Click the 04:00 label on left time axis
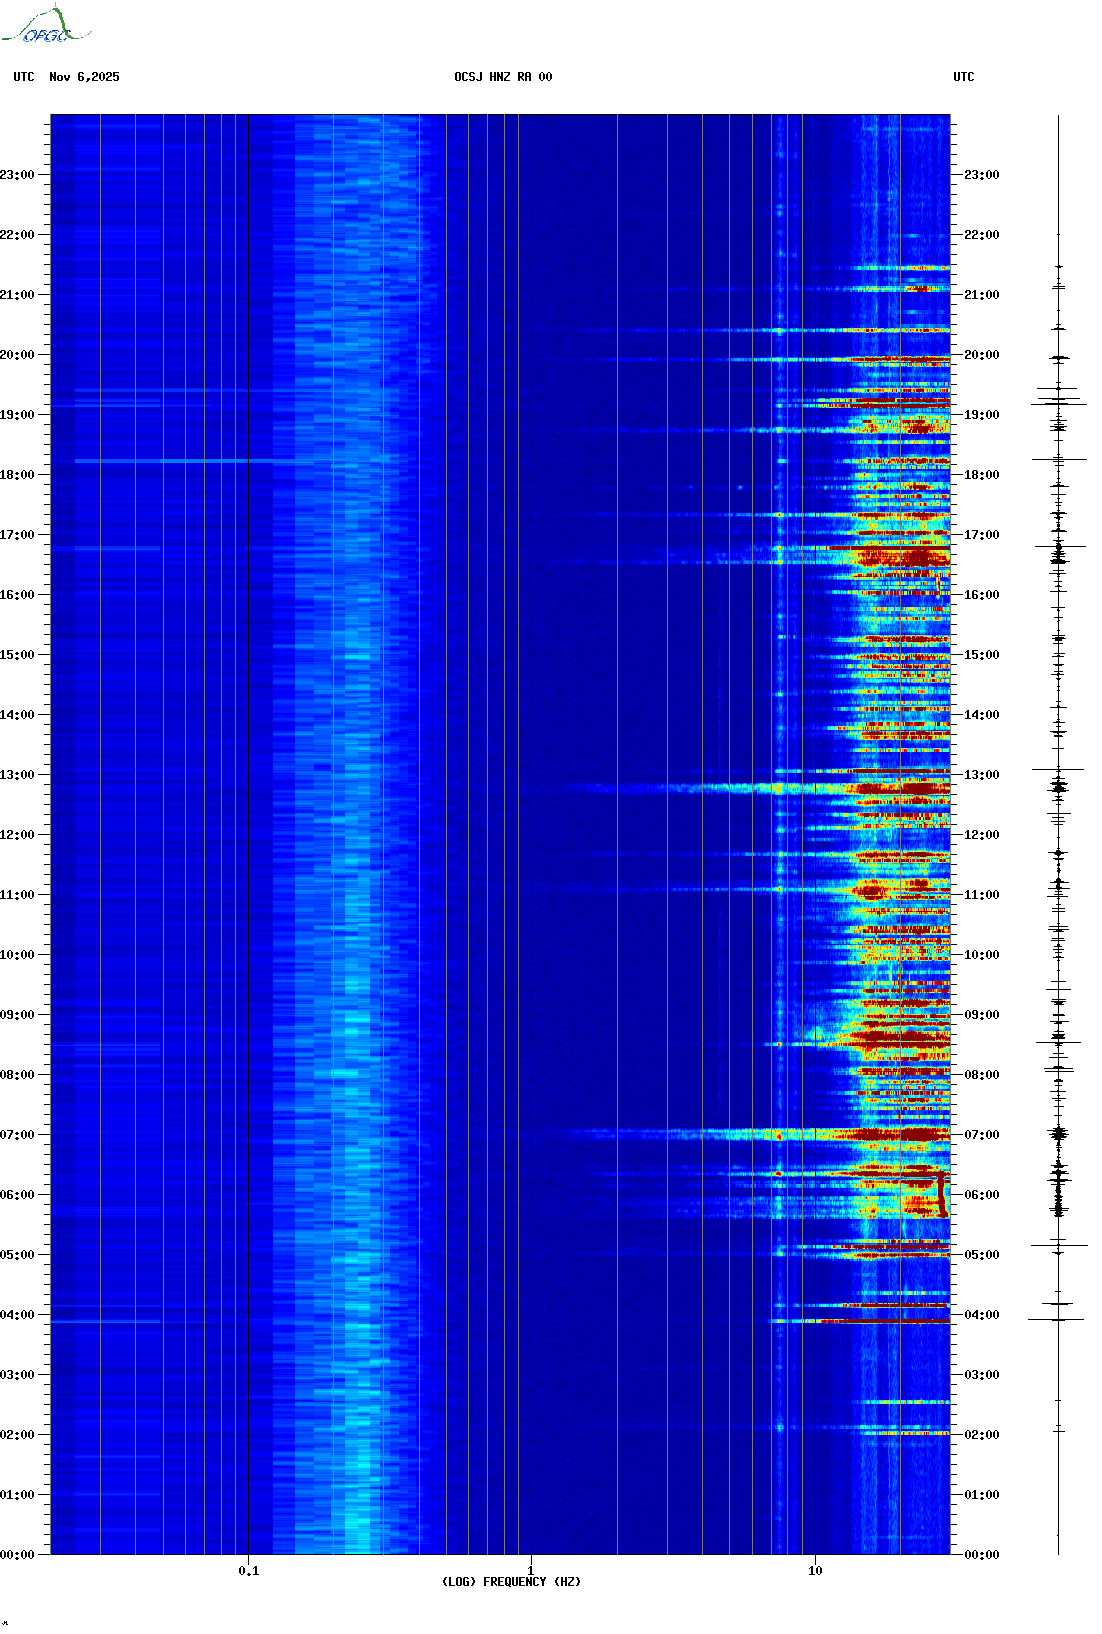 coord(17,1315)
